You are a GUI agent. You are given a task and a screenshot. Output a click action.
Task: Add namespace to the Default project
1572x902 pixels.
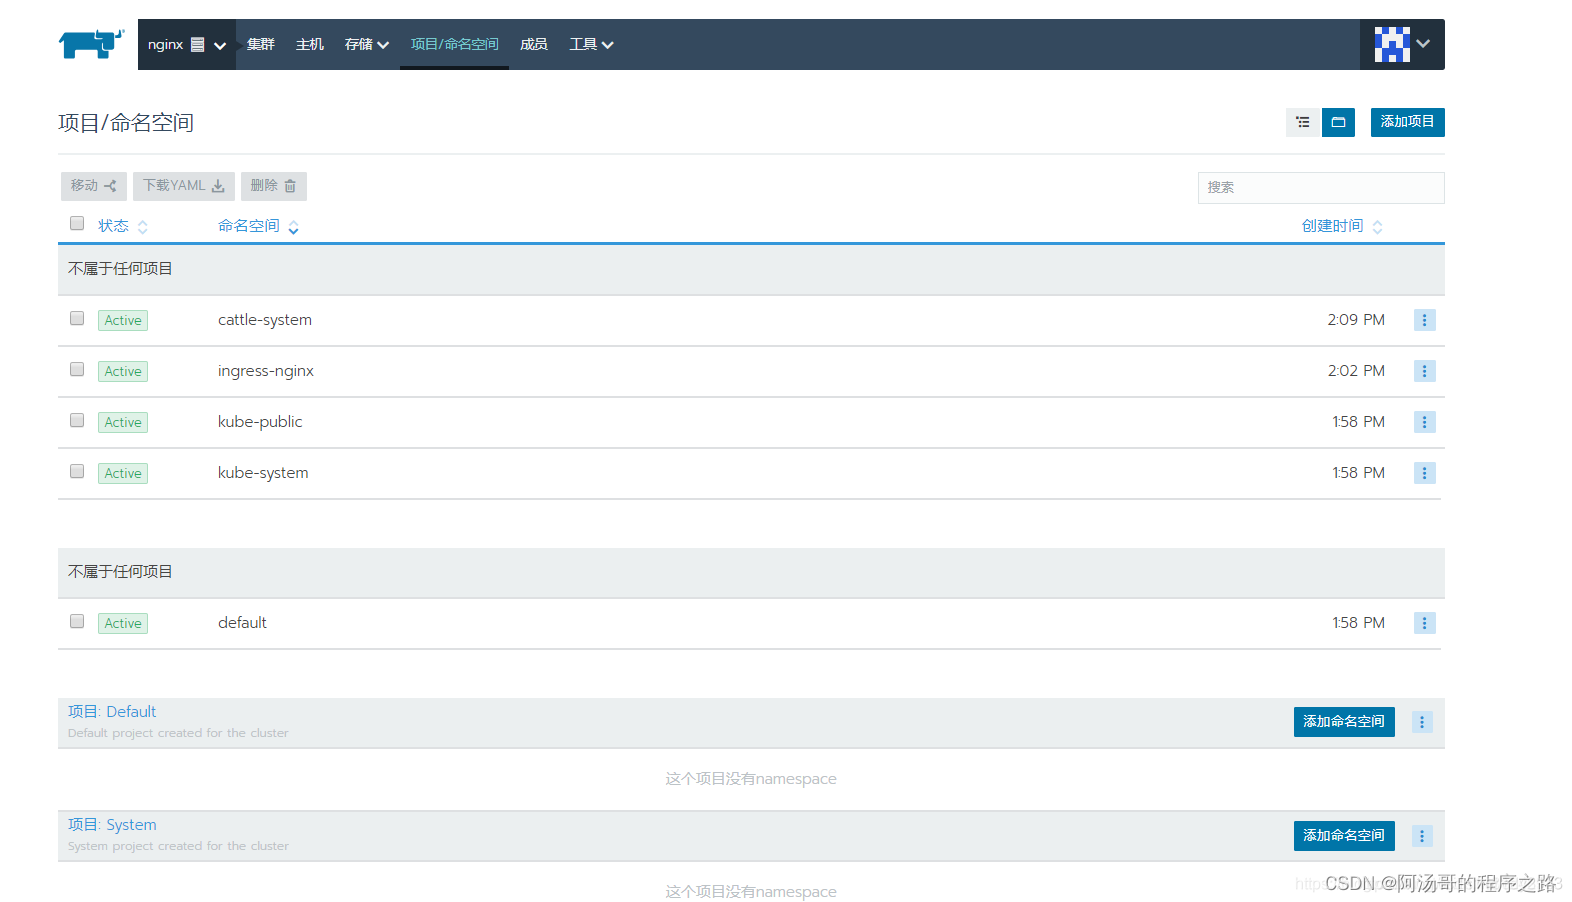(x=1344, y=722)
